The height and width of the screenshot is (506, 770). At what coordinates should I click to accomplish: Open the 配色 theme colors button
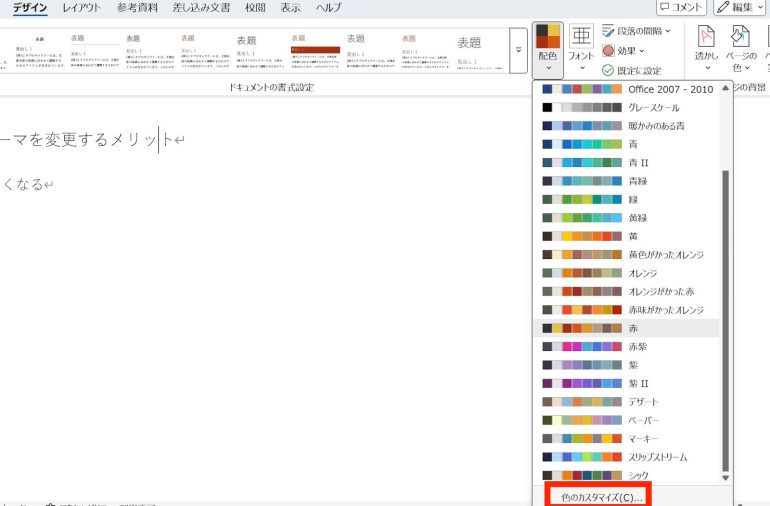[547, 46]
